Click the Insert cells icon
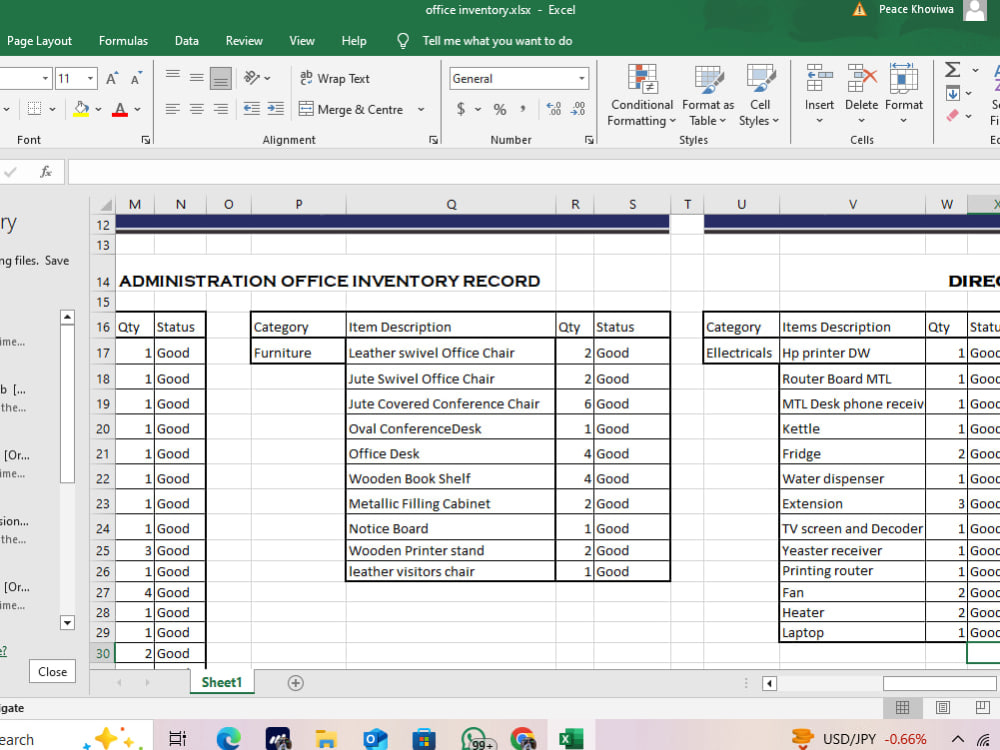Screen dimensions: 1000x750 click(819, 79)
